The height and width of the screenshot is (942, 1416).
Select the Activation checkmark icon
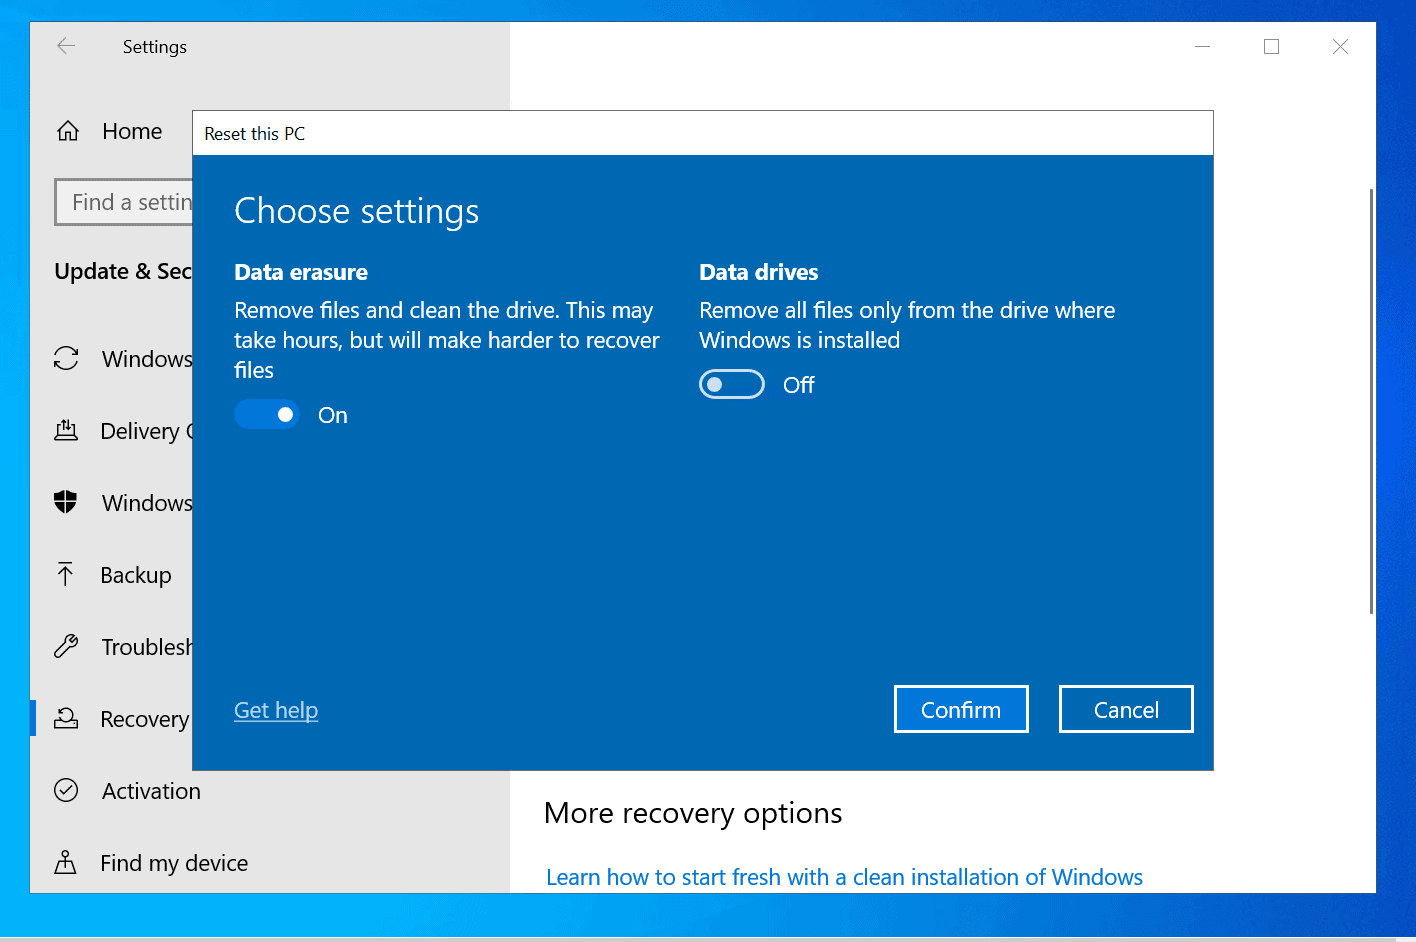tap(65, 790)
